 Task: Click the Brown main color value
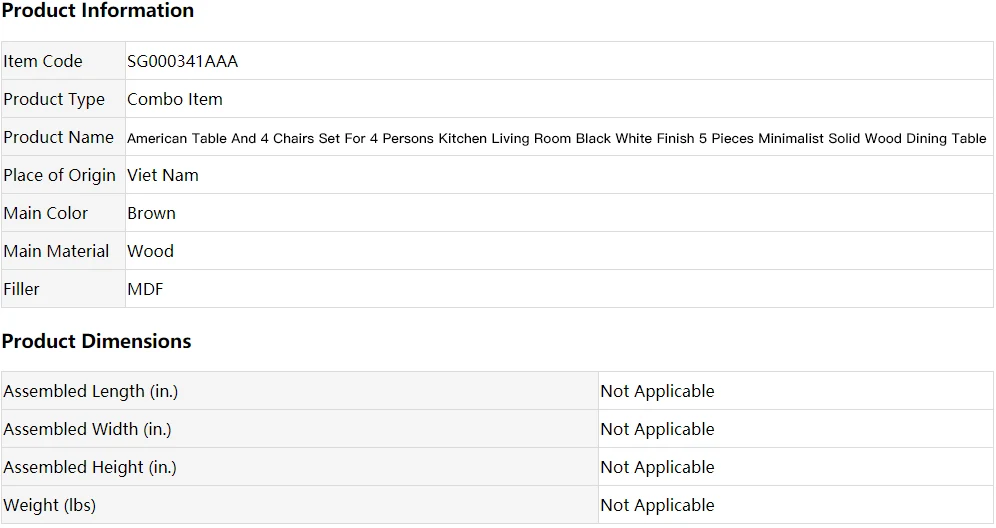151,213
